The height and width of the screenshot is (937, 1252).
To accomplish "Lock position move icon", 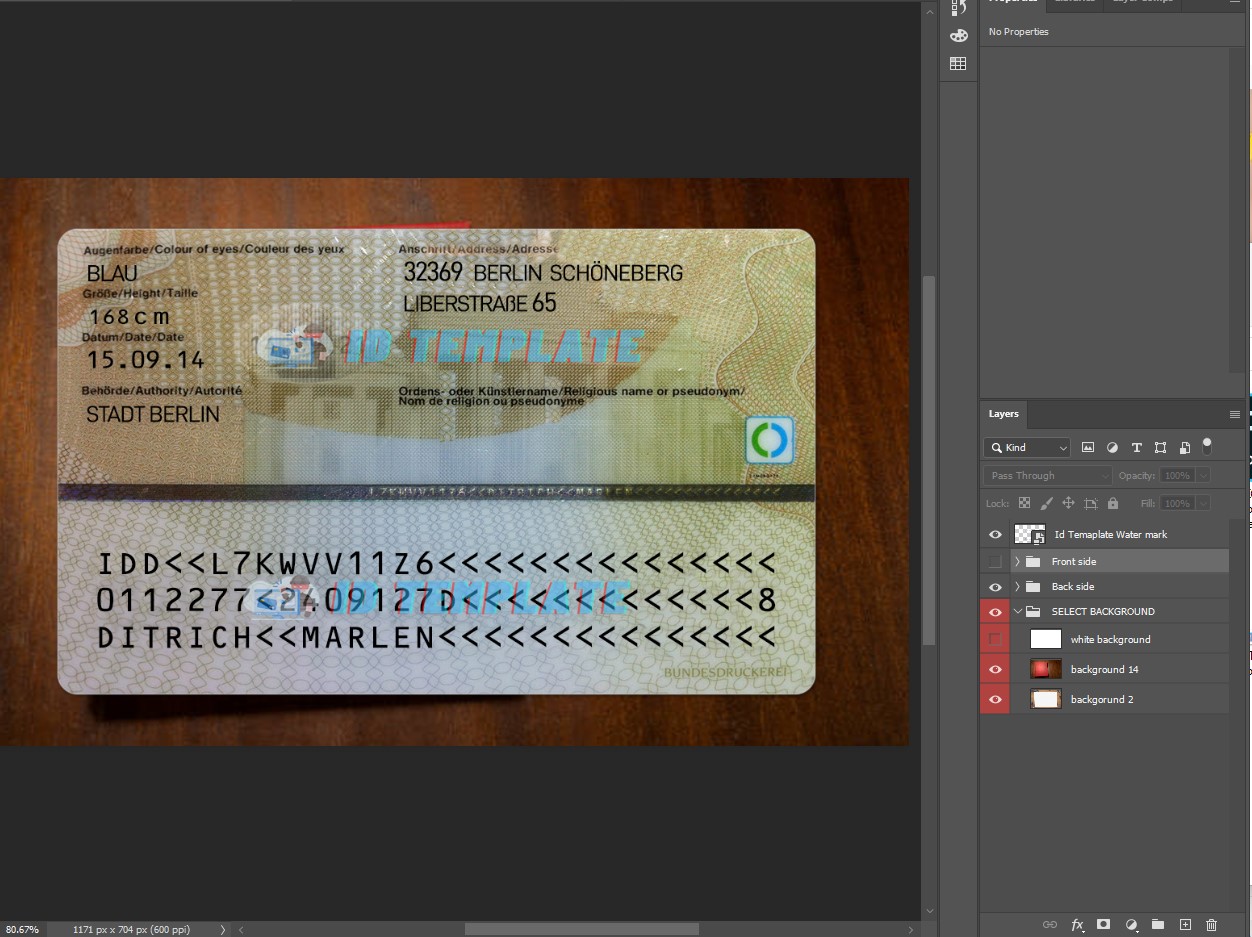I will tap(1068, 503).
